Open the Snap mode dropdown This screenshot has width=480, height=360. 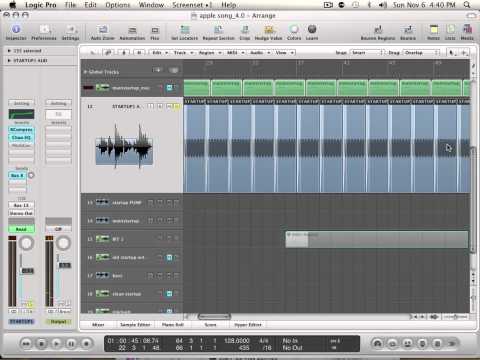[x=366, y=53]
